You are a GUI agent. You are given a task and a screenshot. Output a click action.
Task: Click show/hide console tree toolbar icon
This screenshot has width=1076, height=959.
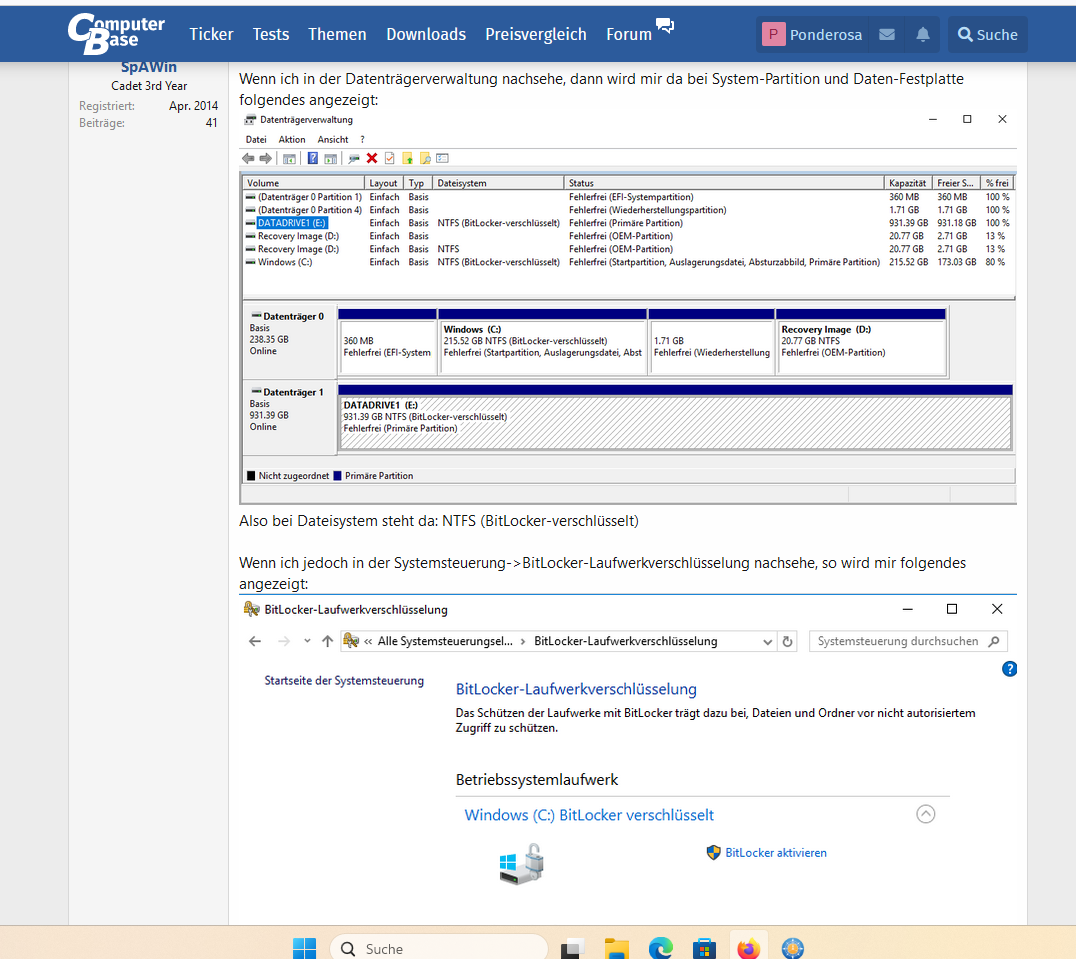290,158
